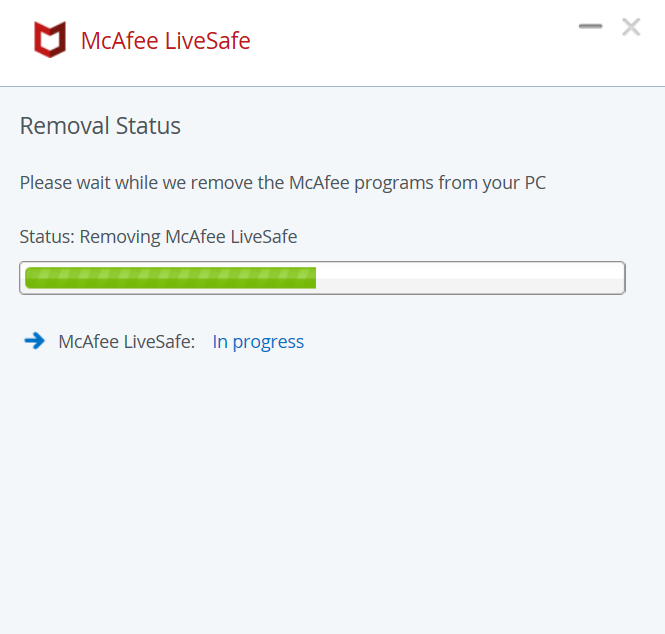Click the divider line under the header
This screenshot has height=634, width=665.
[332, 87]
